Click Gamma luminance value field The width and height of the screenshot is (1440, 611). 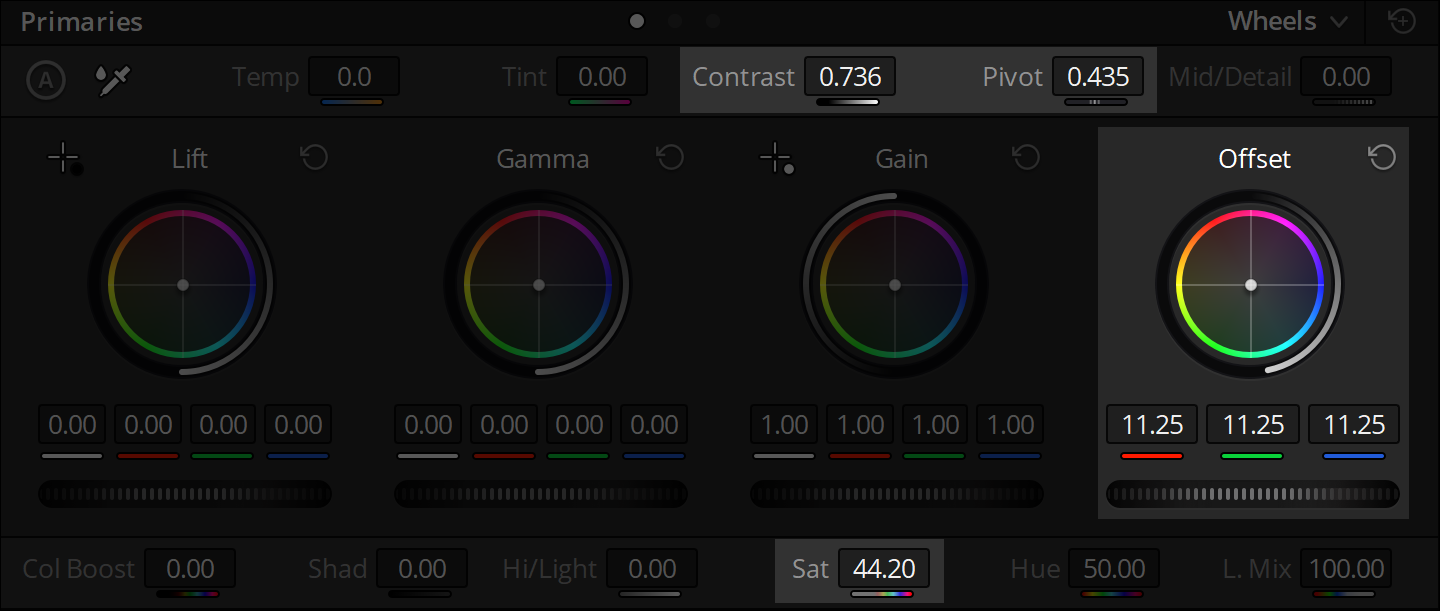[x=428, y=425]
